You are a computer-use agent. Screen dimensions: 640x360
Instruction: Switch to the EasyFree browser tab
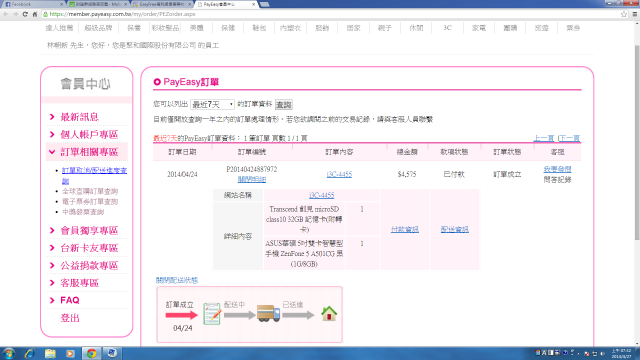(x=162, y=4)
